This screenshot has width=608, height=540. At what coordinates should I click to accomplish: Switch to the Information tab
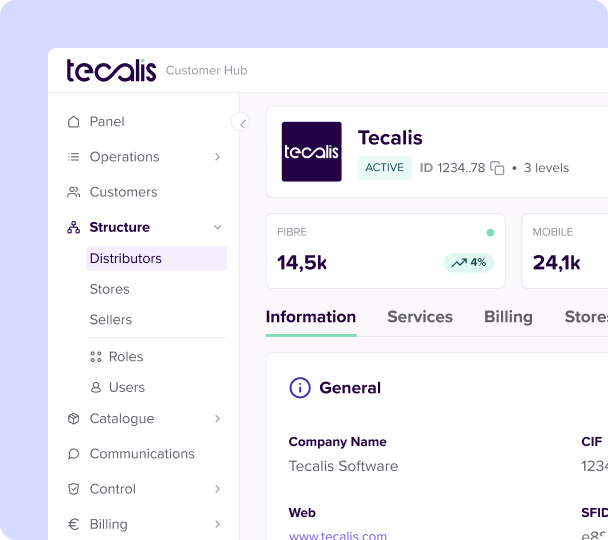pos(311,317)
